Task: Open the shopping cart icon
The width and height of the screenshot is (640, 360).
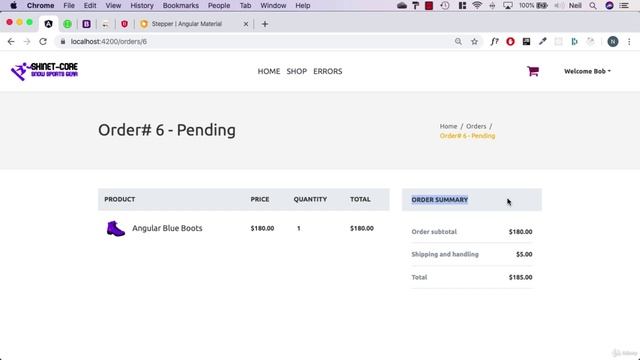Action: [x=533, y=71]
